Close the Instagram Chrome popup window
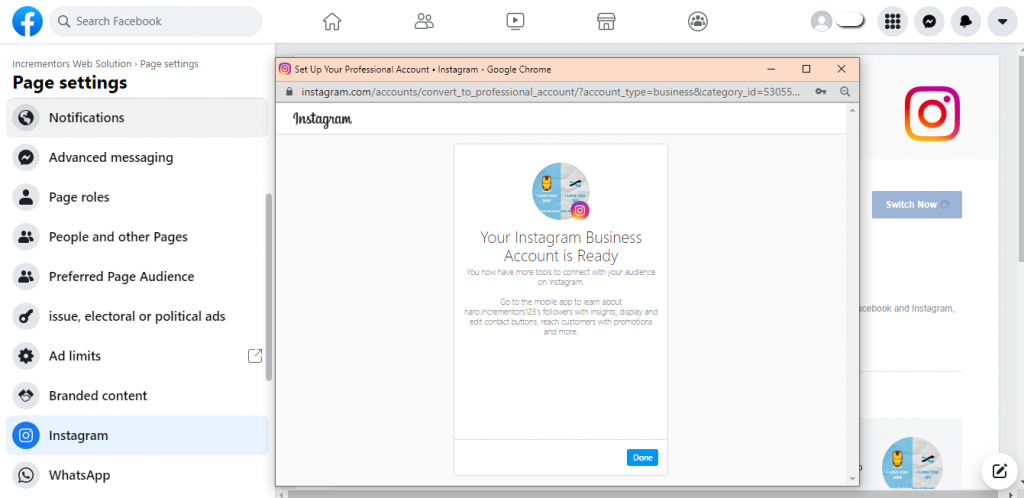The width and height of the screenshot is (1024, 498). click(841, 69)
